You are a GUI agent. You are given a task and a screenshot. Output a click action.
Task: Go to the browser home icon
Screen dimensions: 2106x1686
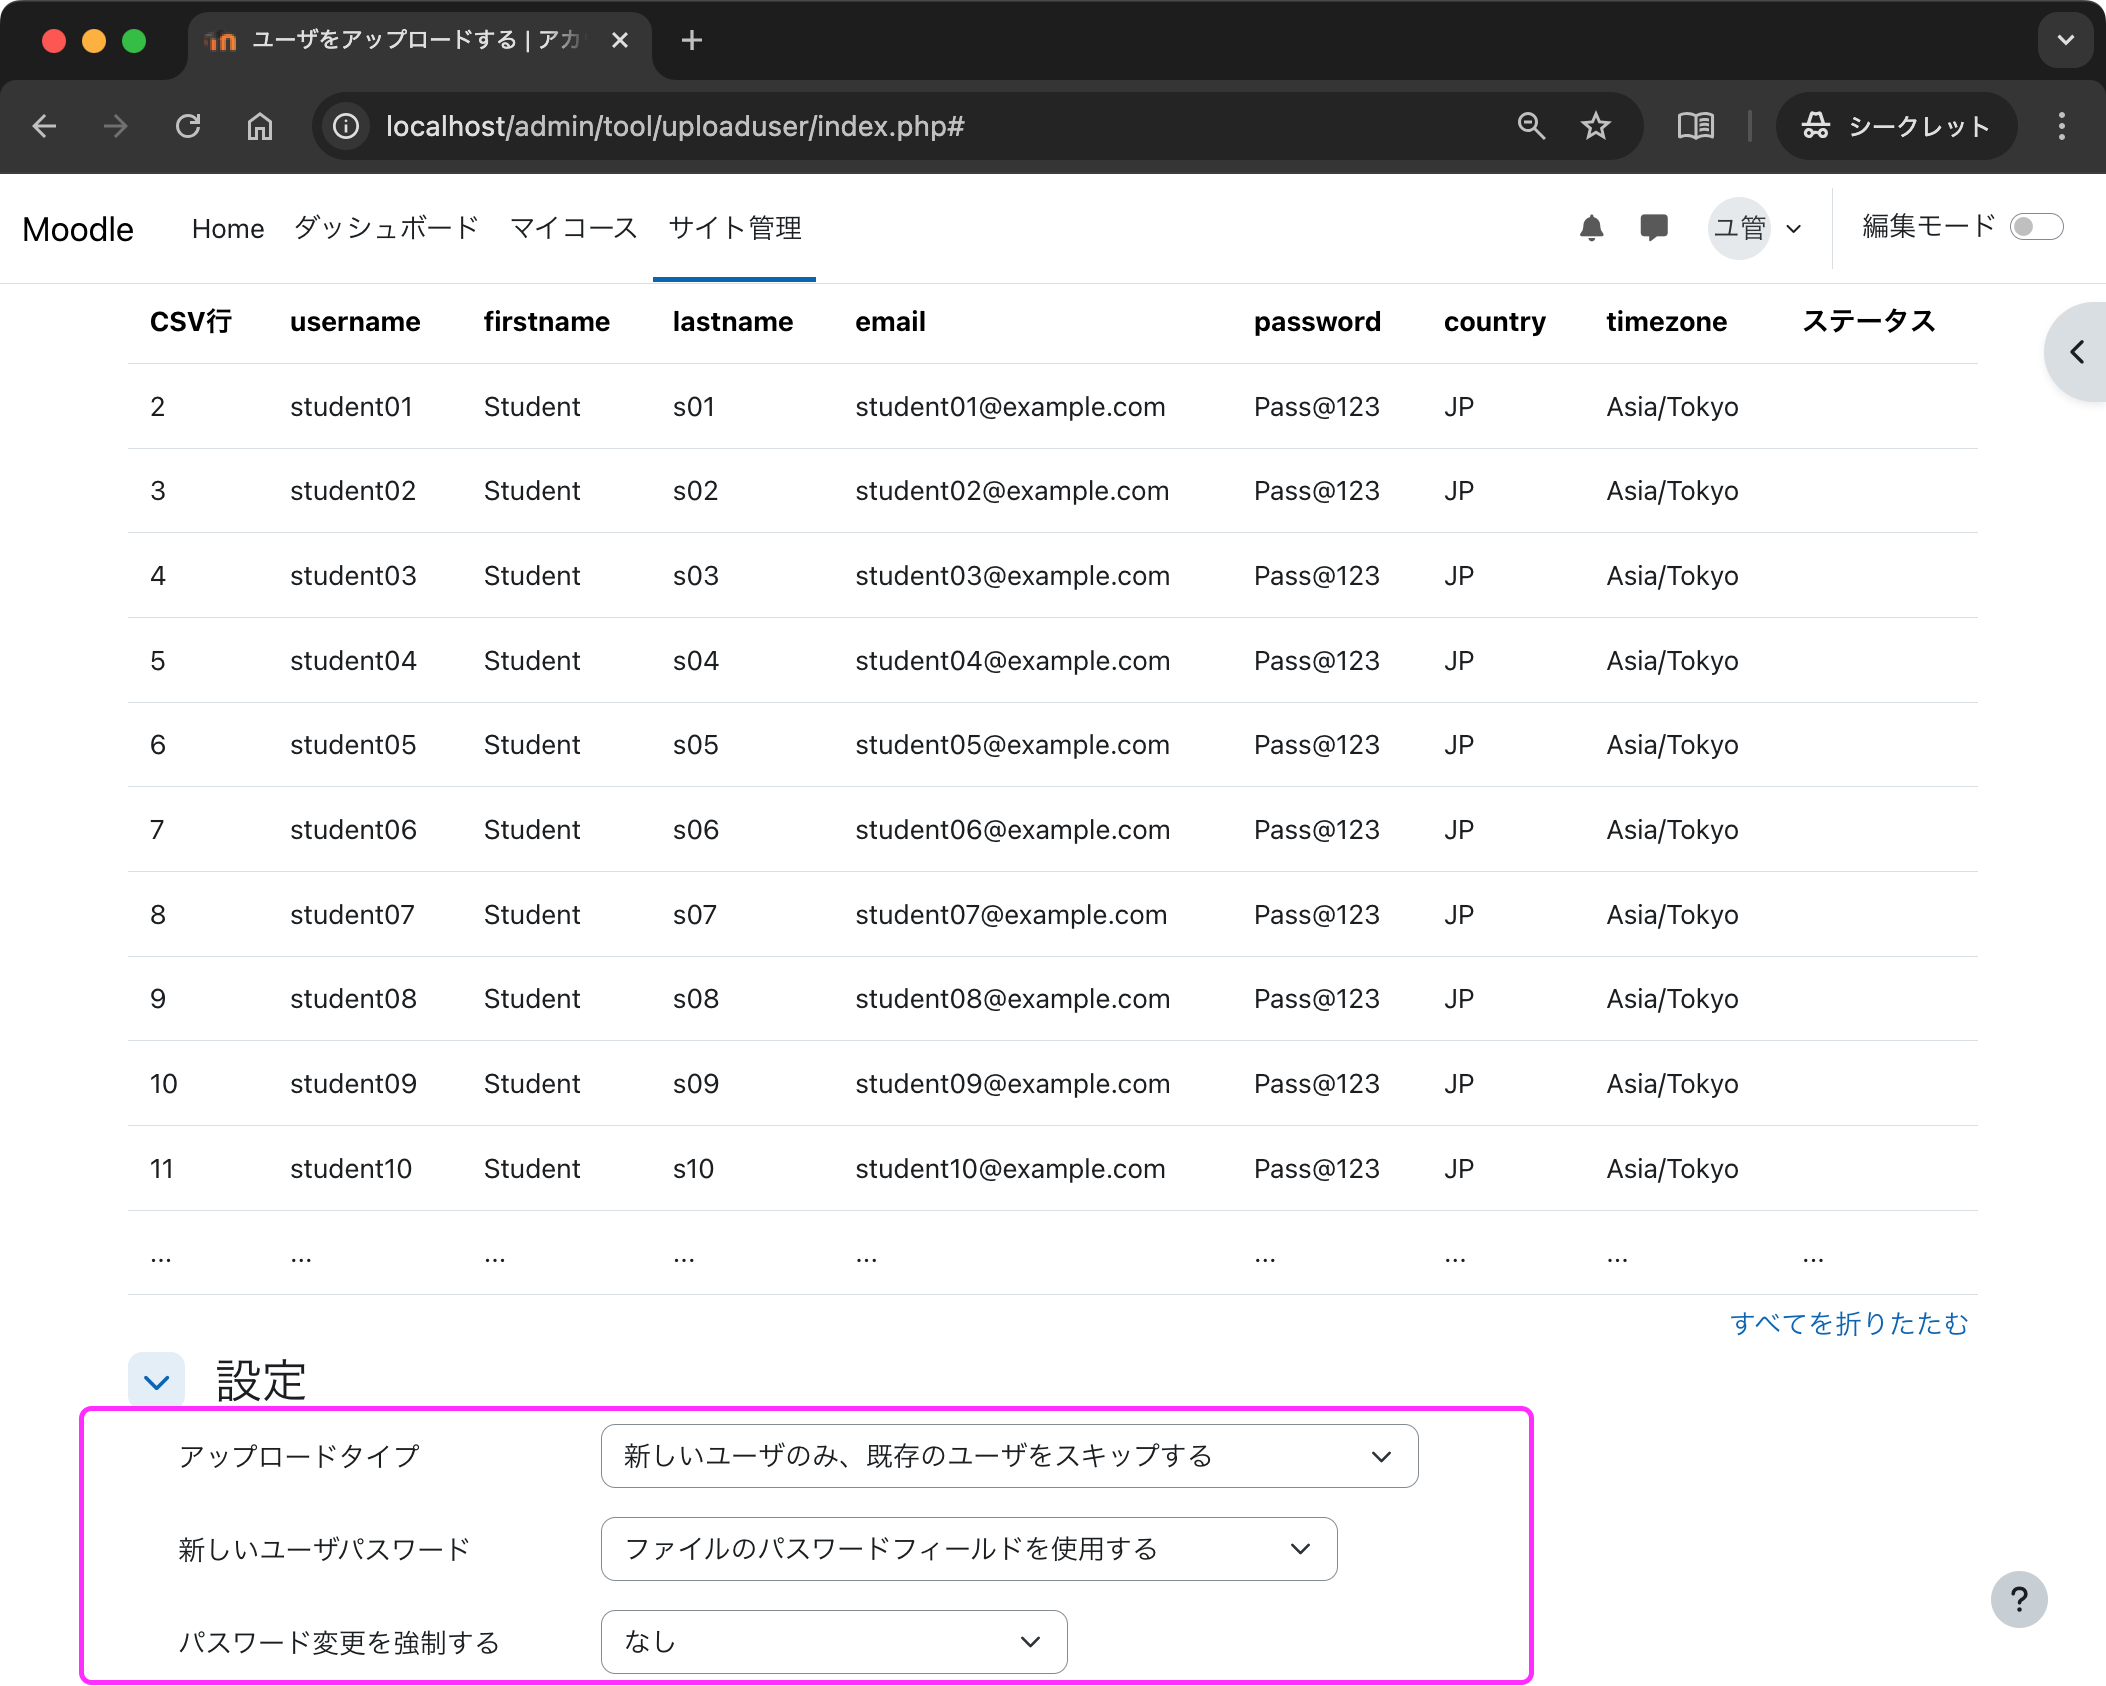point(260,126)
